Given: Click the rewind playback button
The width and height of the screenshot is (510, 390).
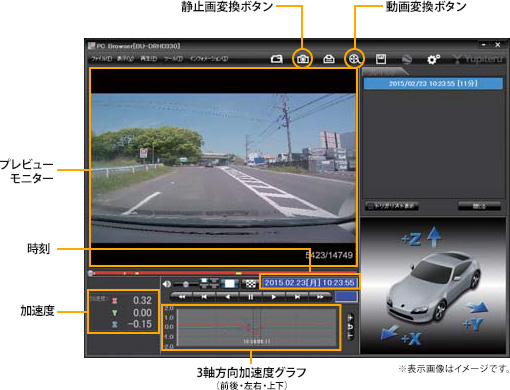Looking at the screenshot, I should [182, 297].
